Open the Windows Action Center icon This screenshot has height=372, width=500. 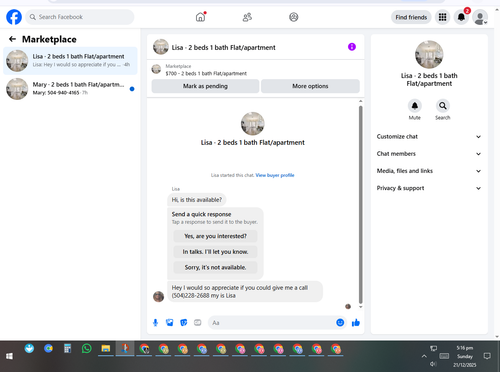[487, 356]
